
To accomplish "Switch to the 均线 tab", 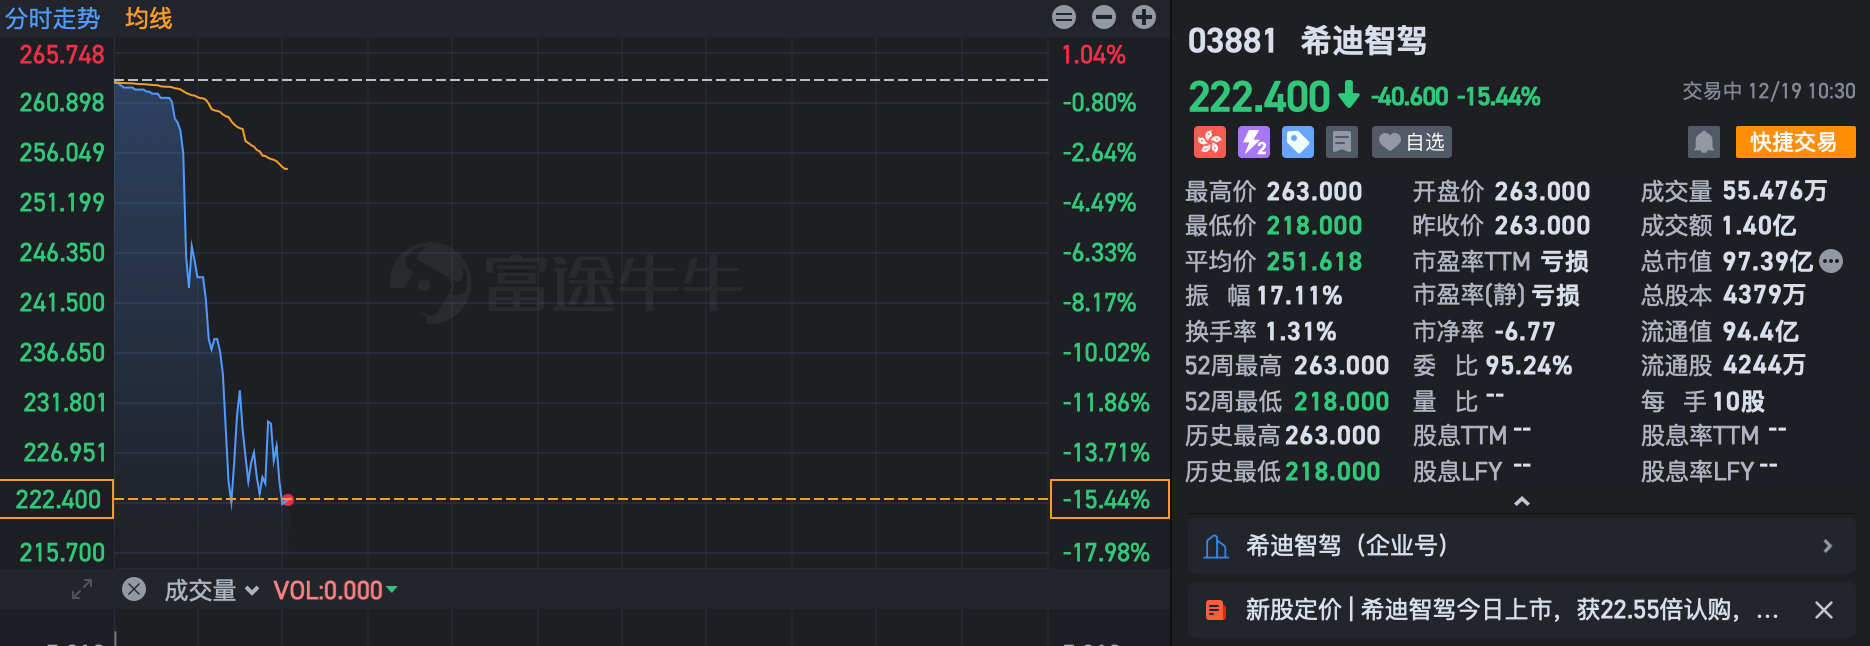I will point(148,18).
